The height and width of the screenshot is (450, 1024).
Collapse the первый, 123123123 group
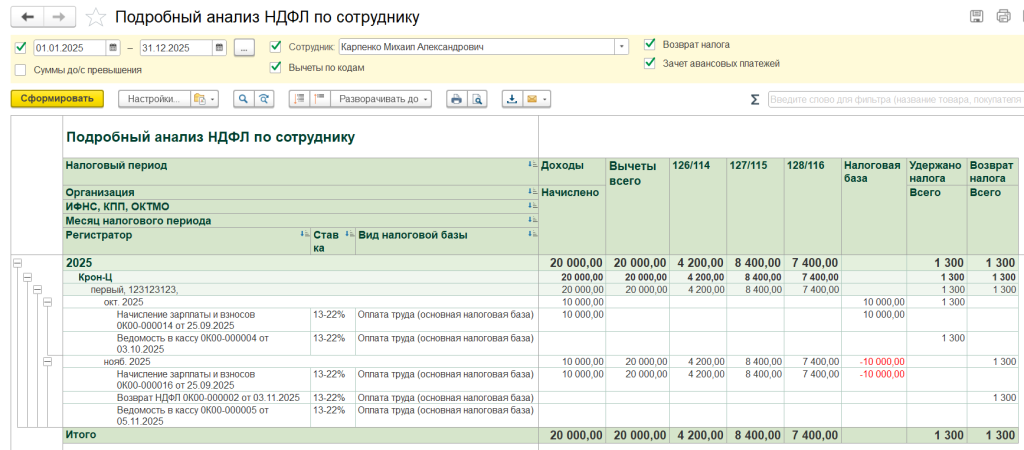(x=37, y=289)
